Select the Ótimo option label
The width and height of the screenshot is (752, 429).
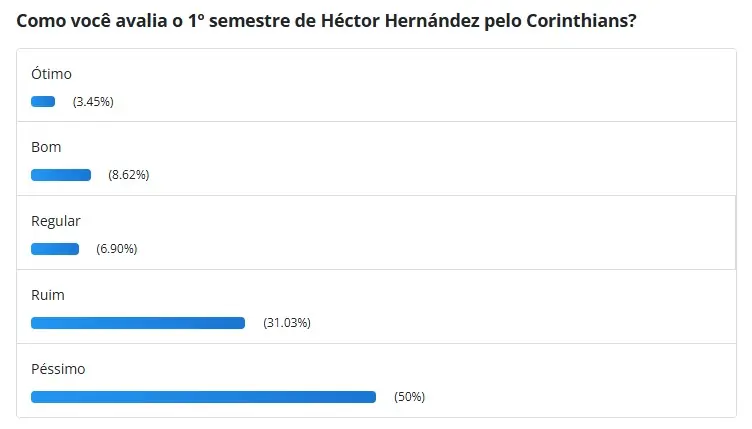tap(51, 74)
